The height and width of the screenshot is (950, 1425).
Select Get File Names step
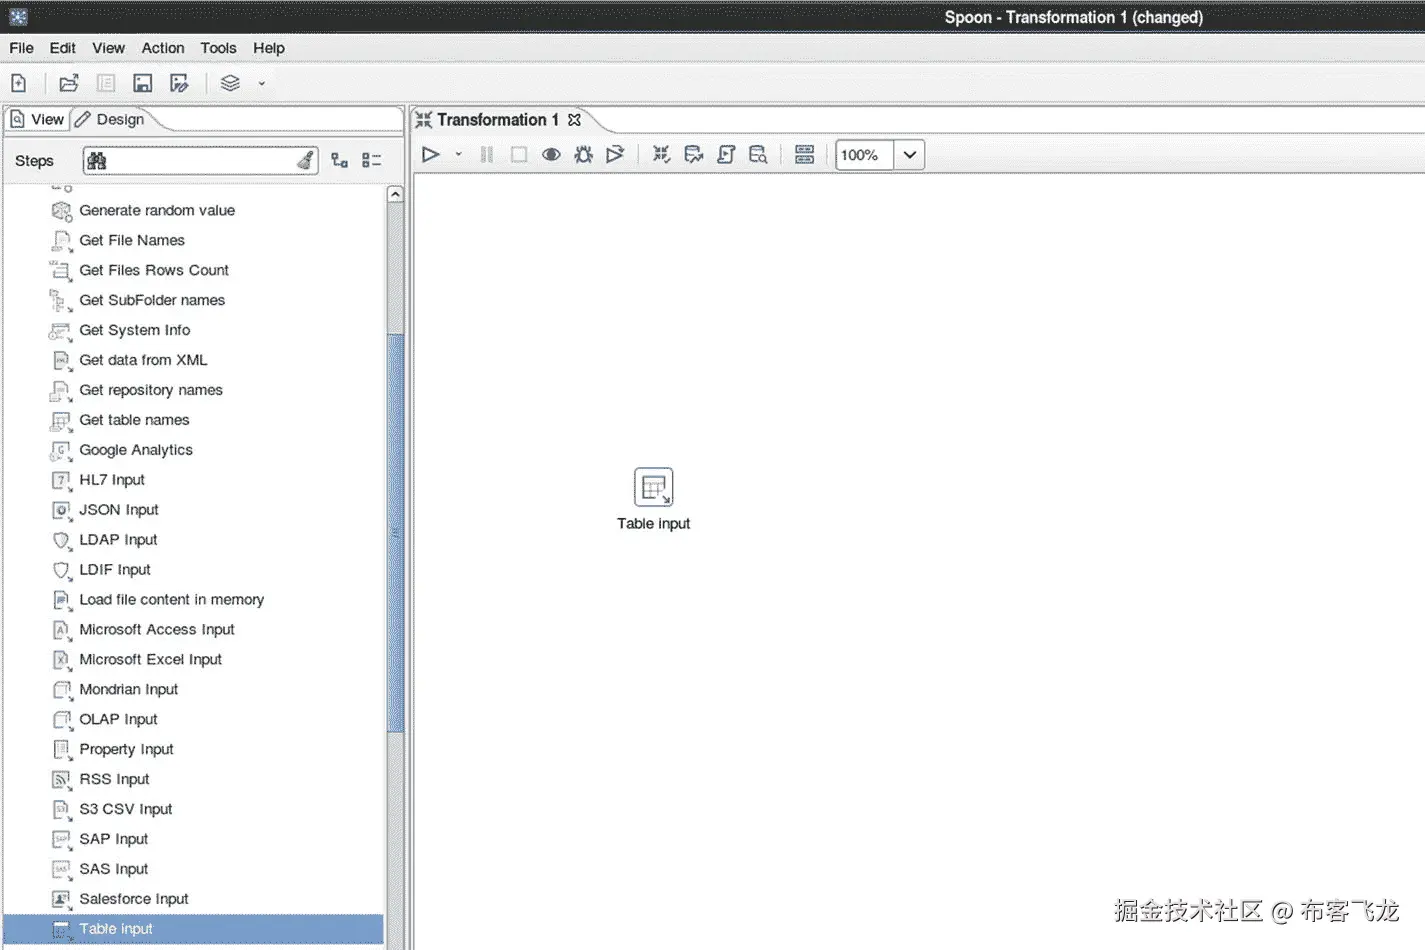tap(132, 241)
